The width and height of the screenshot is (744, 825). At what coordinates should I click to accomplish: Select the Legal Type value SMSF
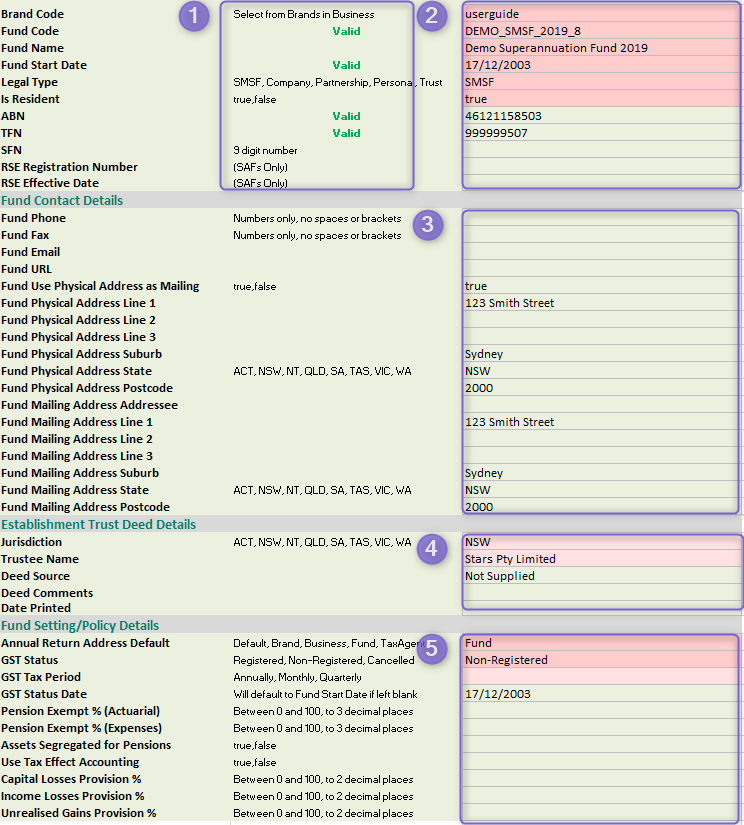601,82
